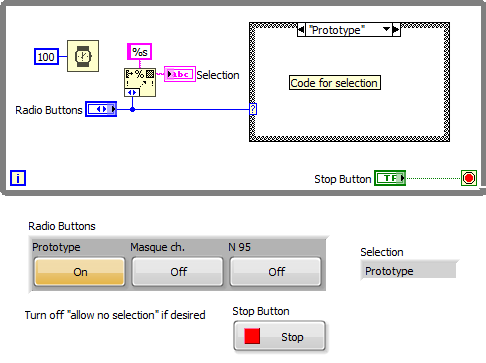Go to next case with right arrow
The height and width of the screenshot is (363, 486).
click(396, 30)
